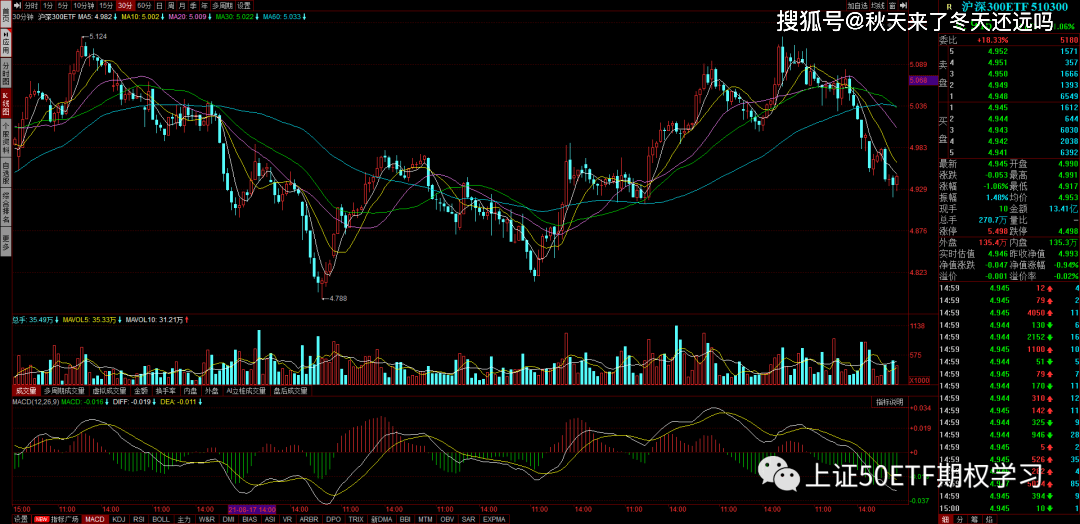The height and width of the screenshot is (524, 1080).
Task: Open 设置 in the top period bar
Action: tap(244, 5)
